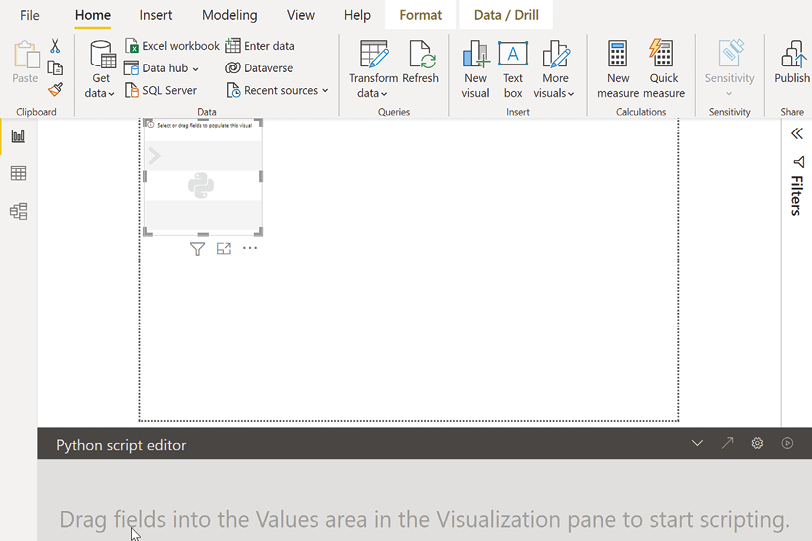This screenshot has height=541, width=812.
Task: Open the View ribbon tab
Action: click(300, 15)
